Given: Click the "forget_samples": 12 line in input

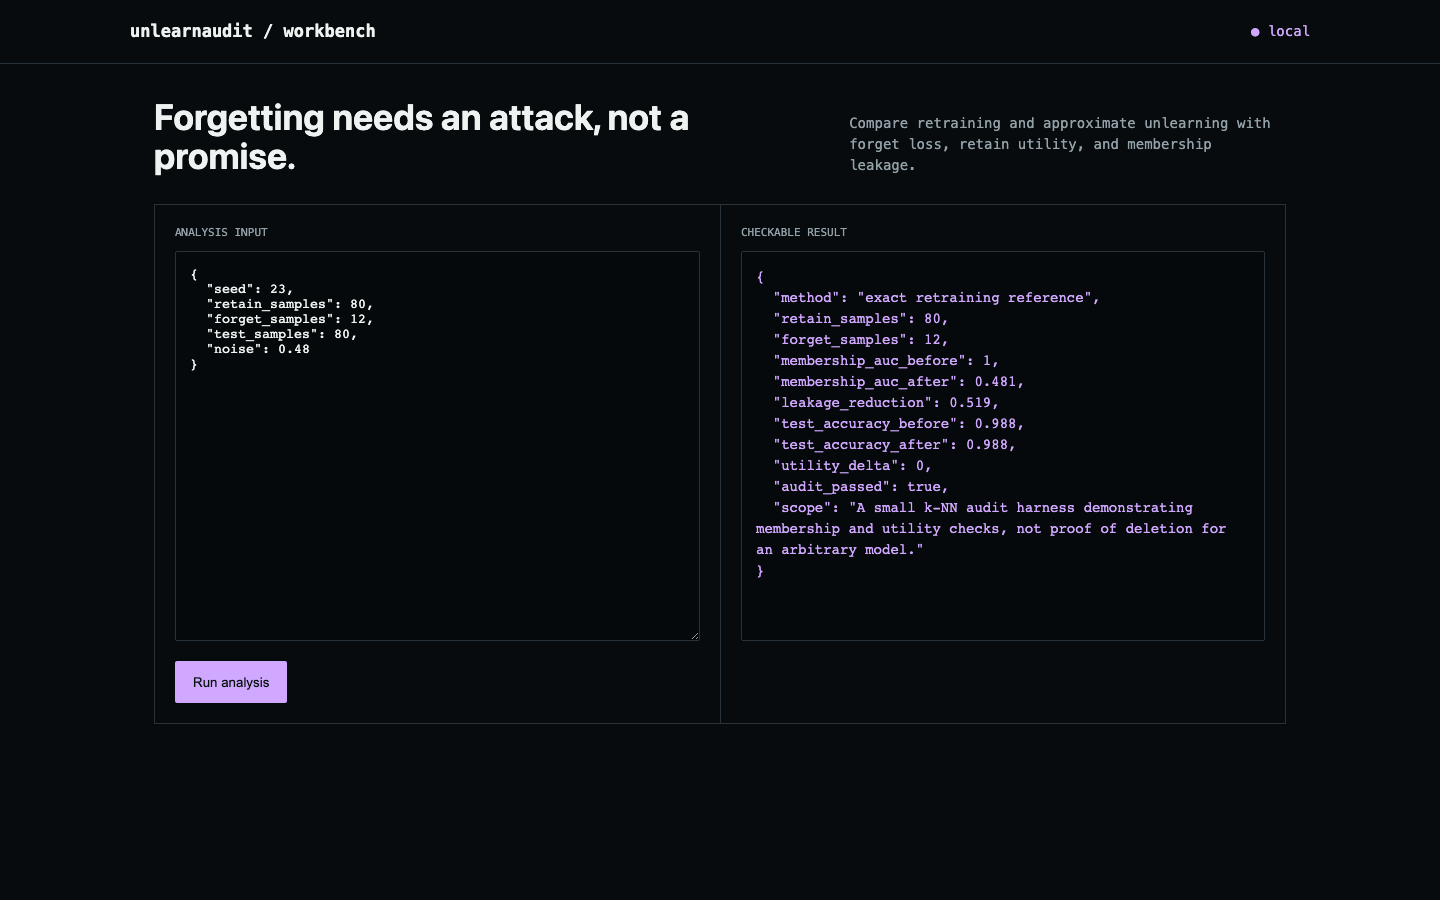Looking at the screenshot, I should tap(290, 319).
